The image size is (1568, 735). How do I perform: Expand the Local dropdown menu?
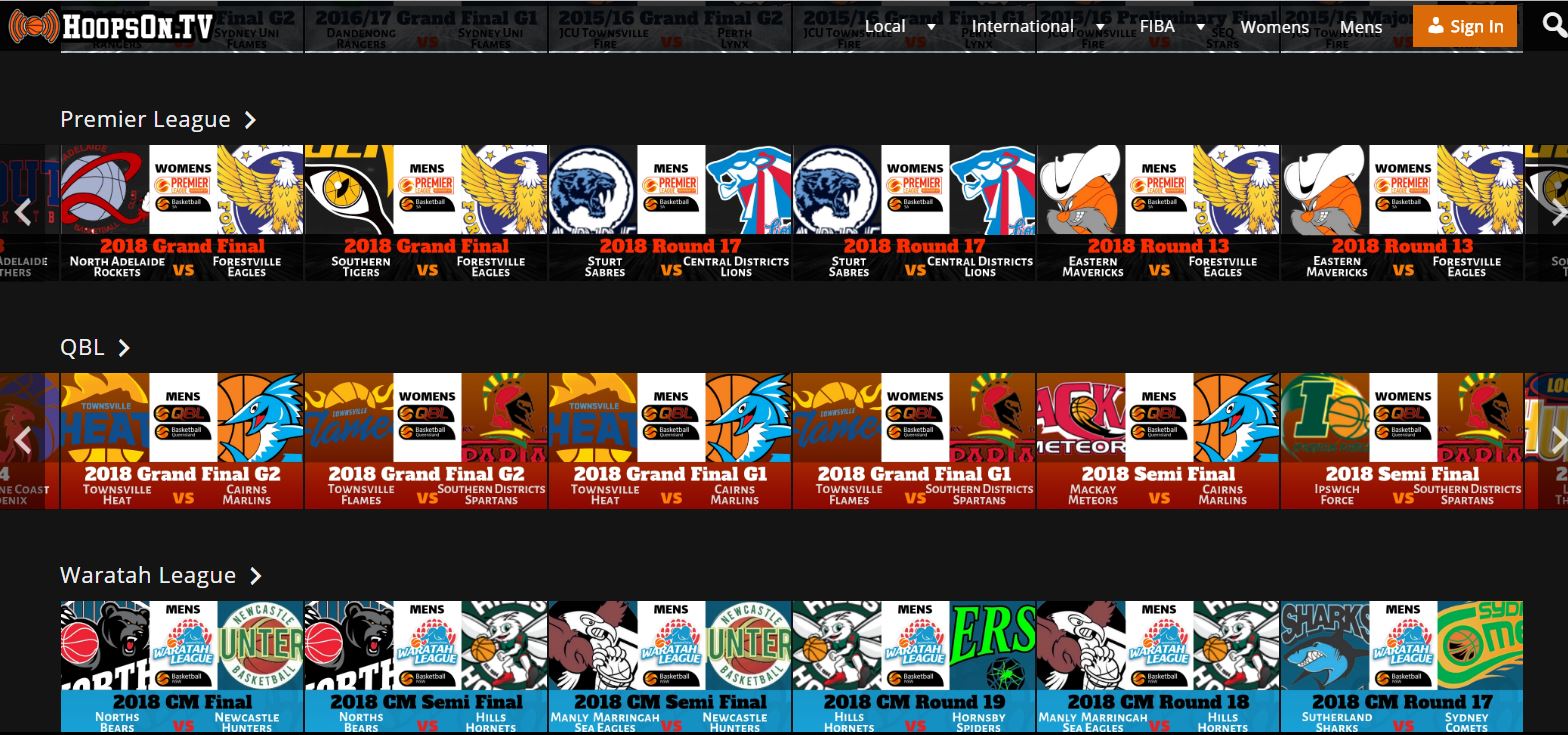click(x=900, y=27)
